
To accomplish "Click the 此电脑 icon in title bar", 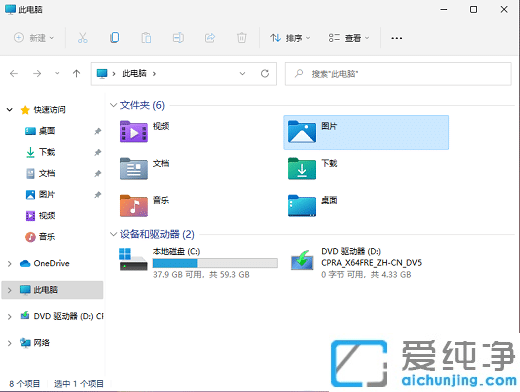I will [10, 9].
